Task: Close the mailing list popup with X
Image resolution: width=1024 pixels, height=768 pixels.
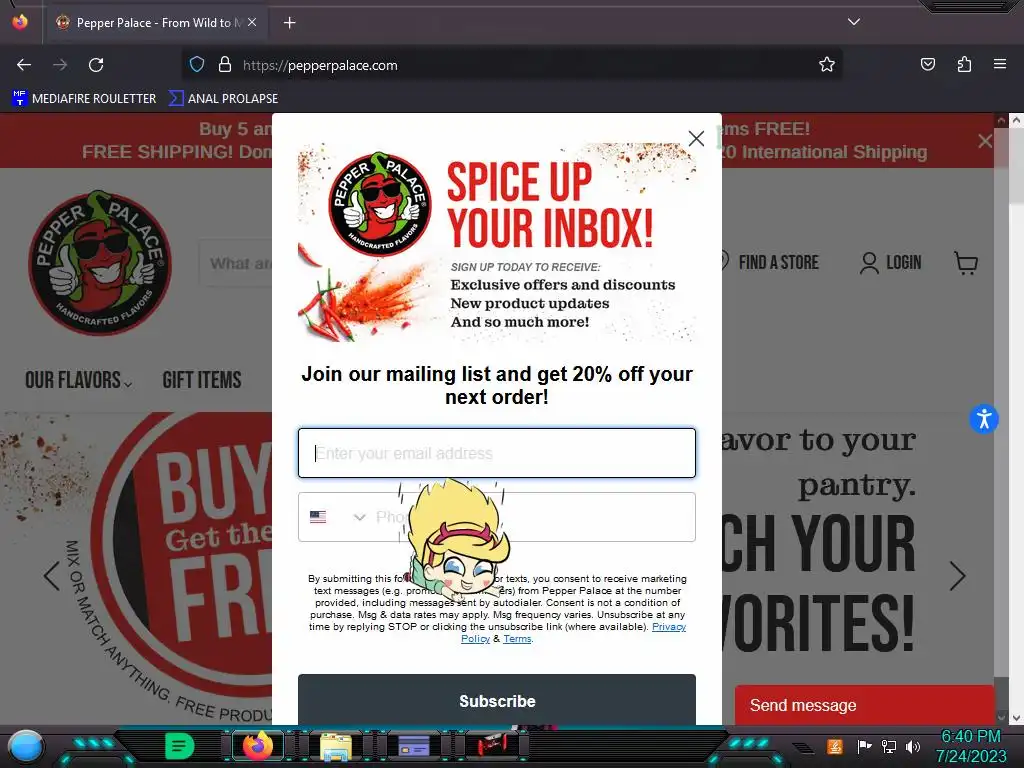Action: (696, 138)
